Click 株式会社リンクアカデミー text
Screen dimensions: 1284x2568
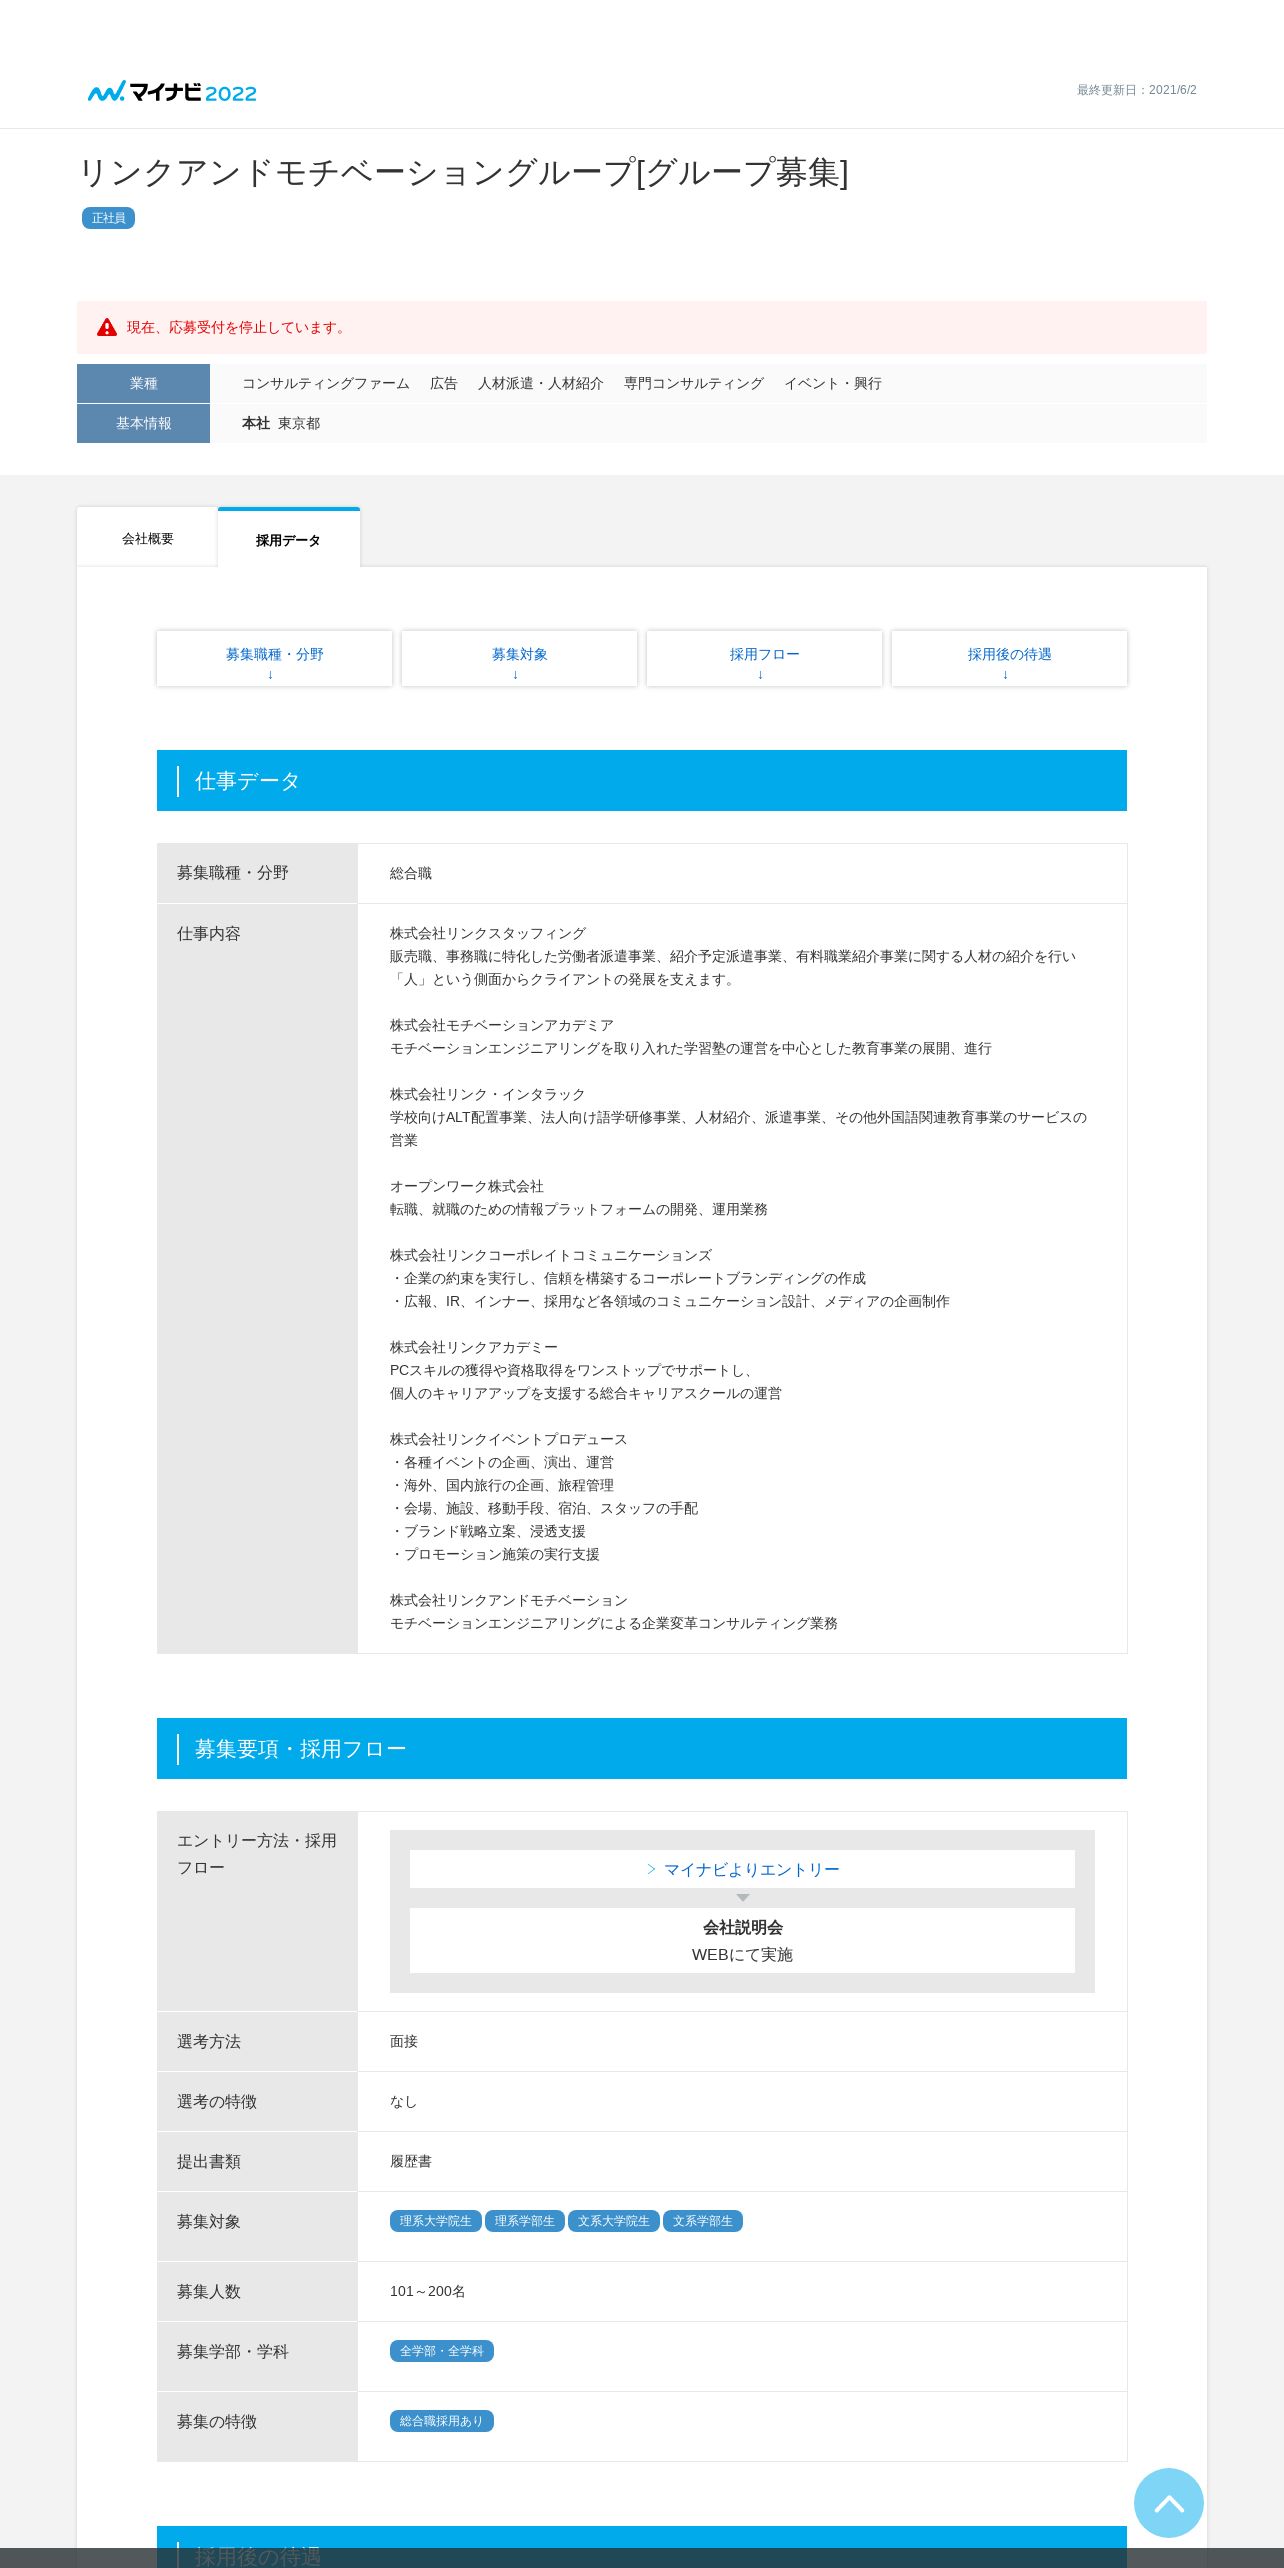pos(474,1347)
